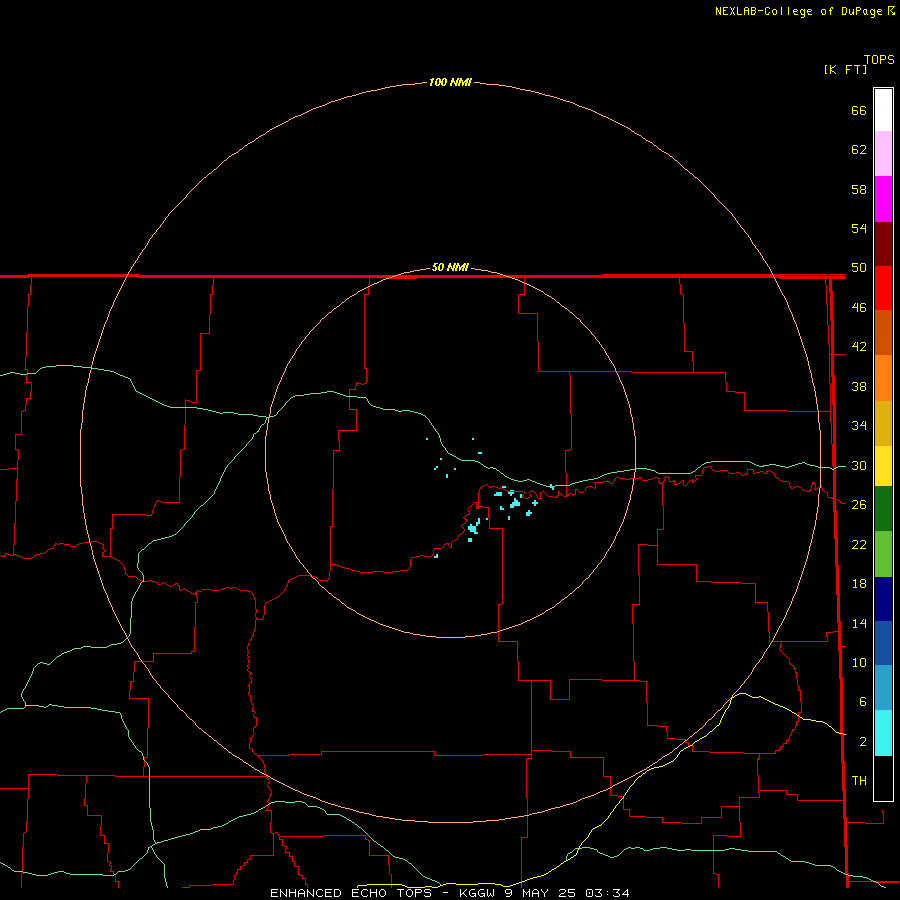This screenshot has width=900, height=900.
Task: Click the "42" legend value
Action: tap(859, 347)
